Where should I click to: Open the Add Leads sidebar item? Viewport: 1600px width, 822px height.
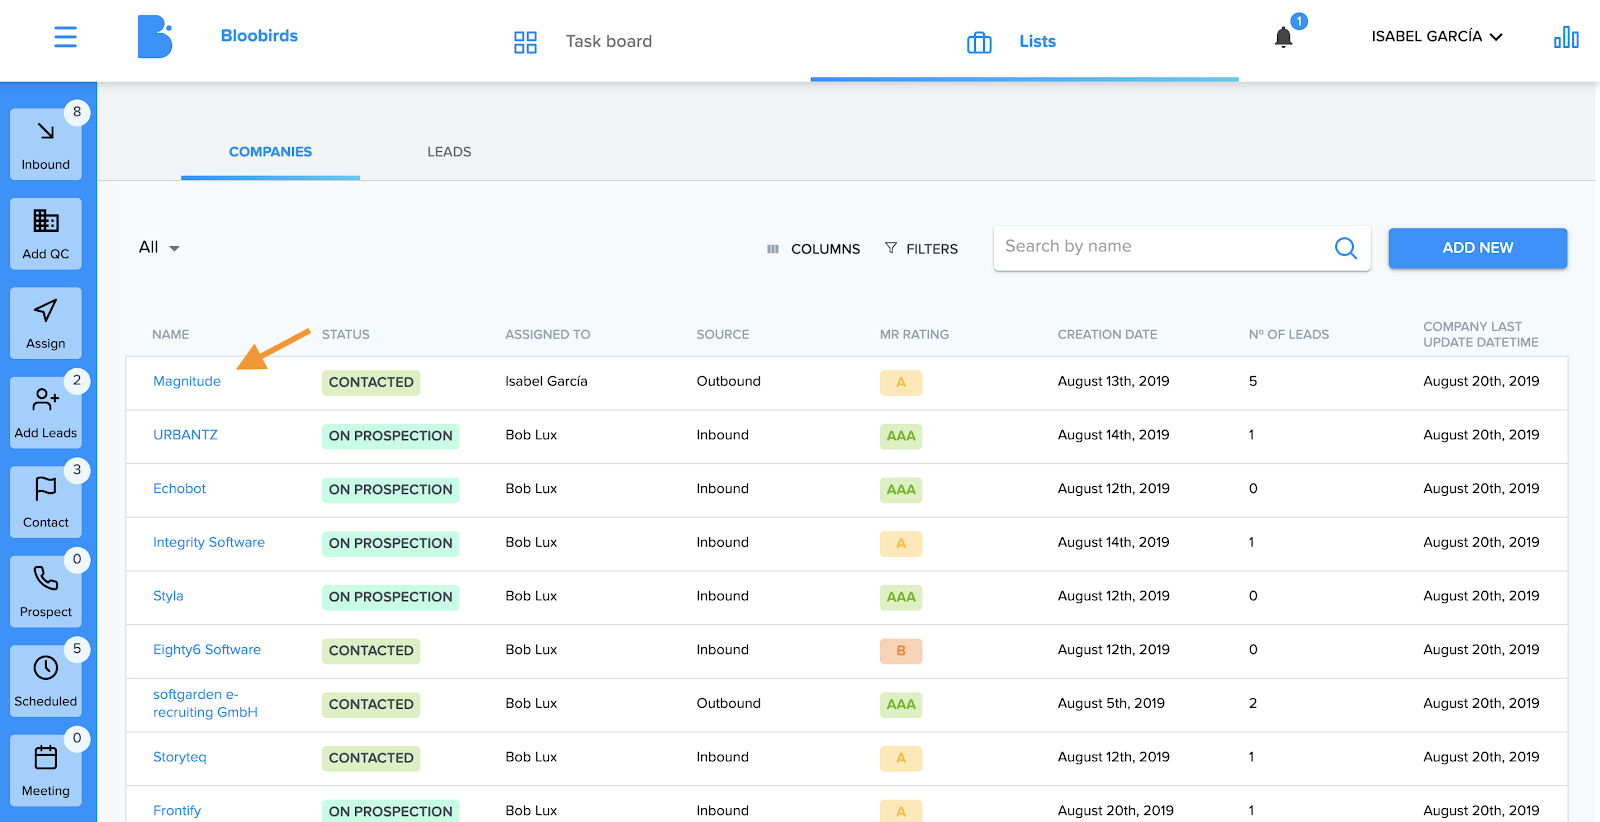tap(46, 412)
